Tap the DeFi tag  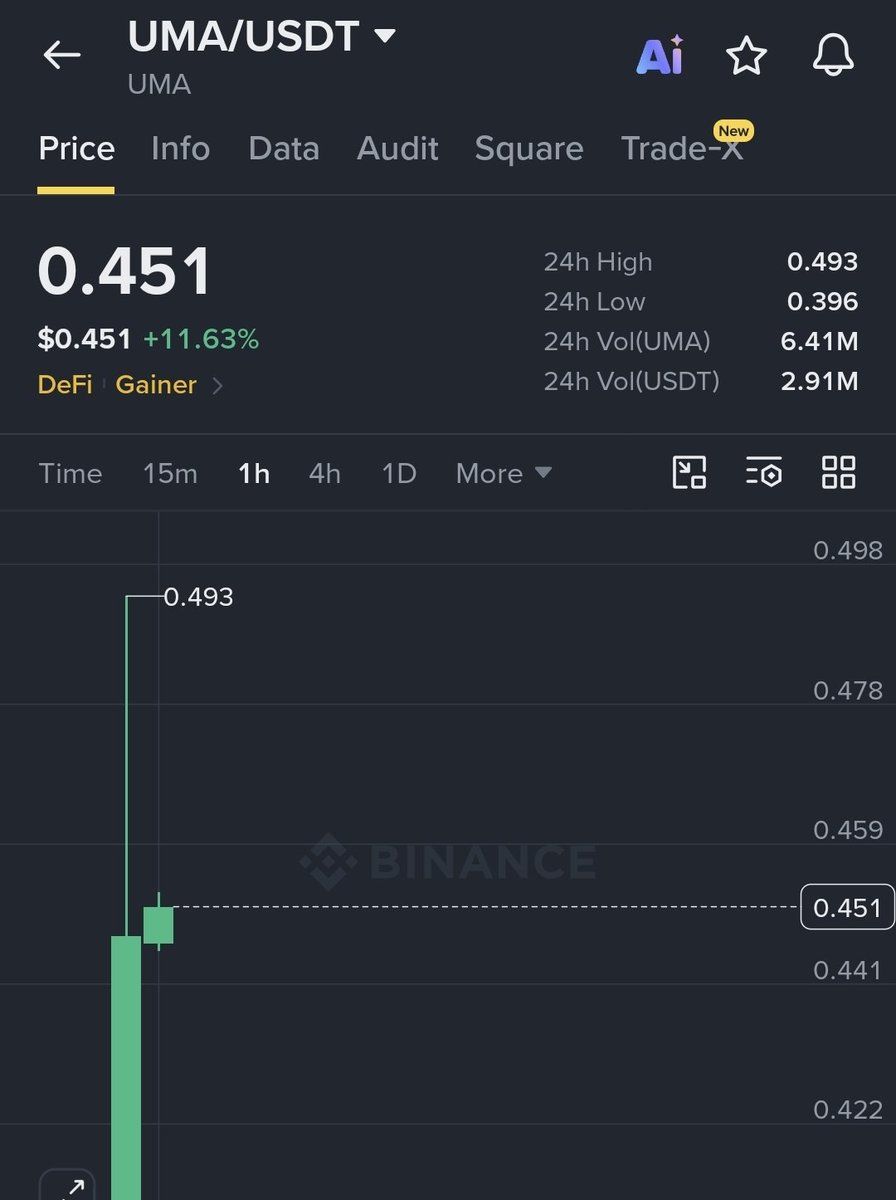click(x=65, y=385)
